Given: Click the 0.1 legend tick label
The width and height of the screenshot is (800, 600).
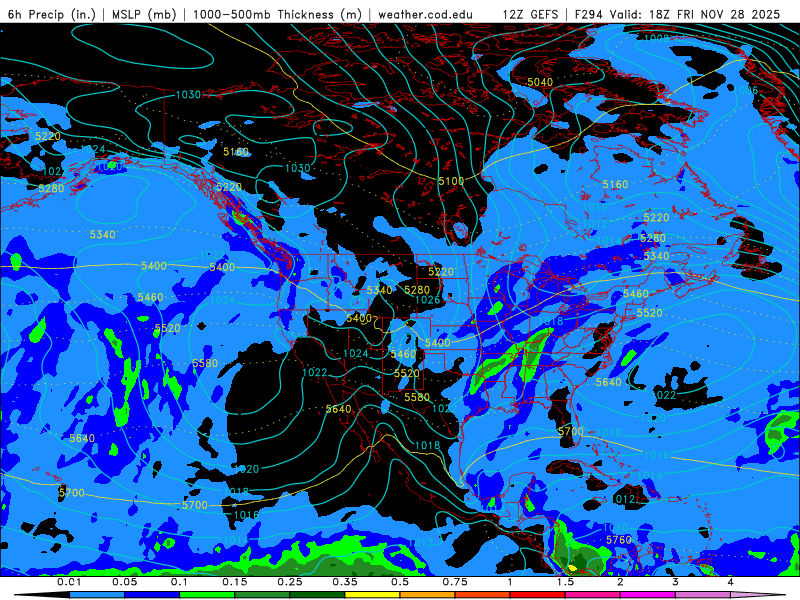Looking at the screenshot, I should point(180,582).
